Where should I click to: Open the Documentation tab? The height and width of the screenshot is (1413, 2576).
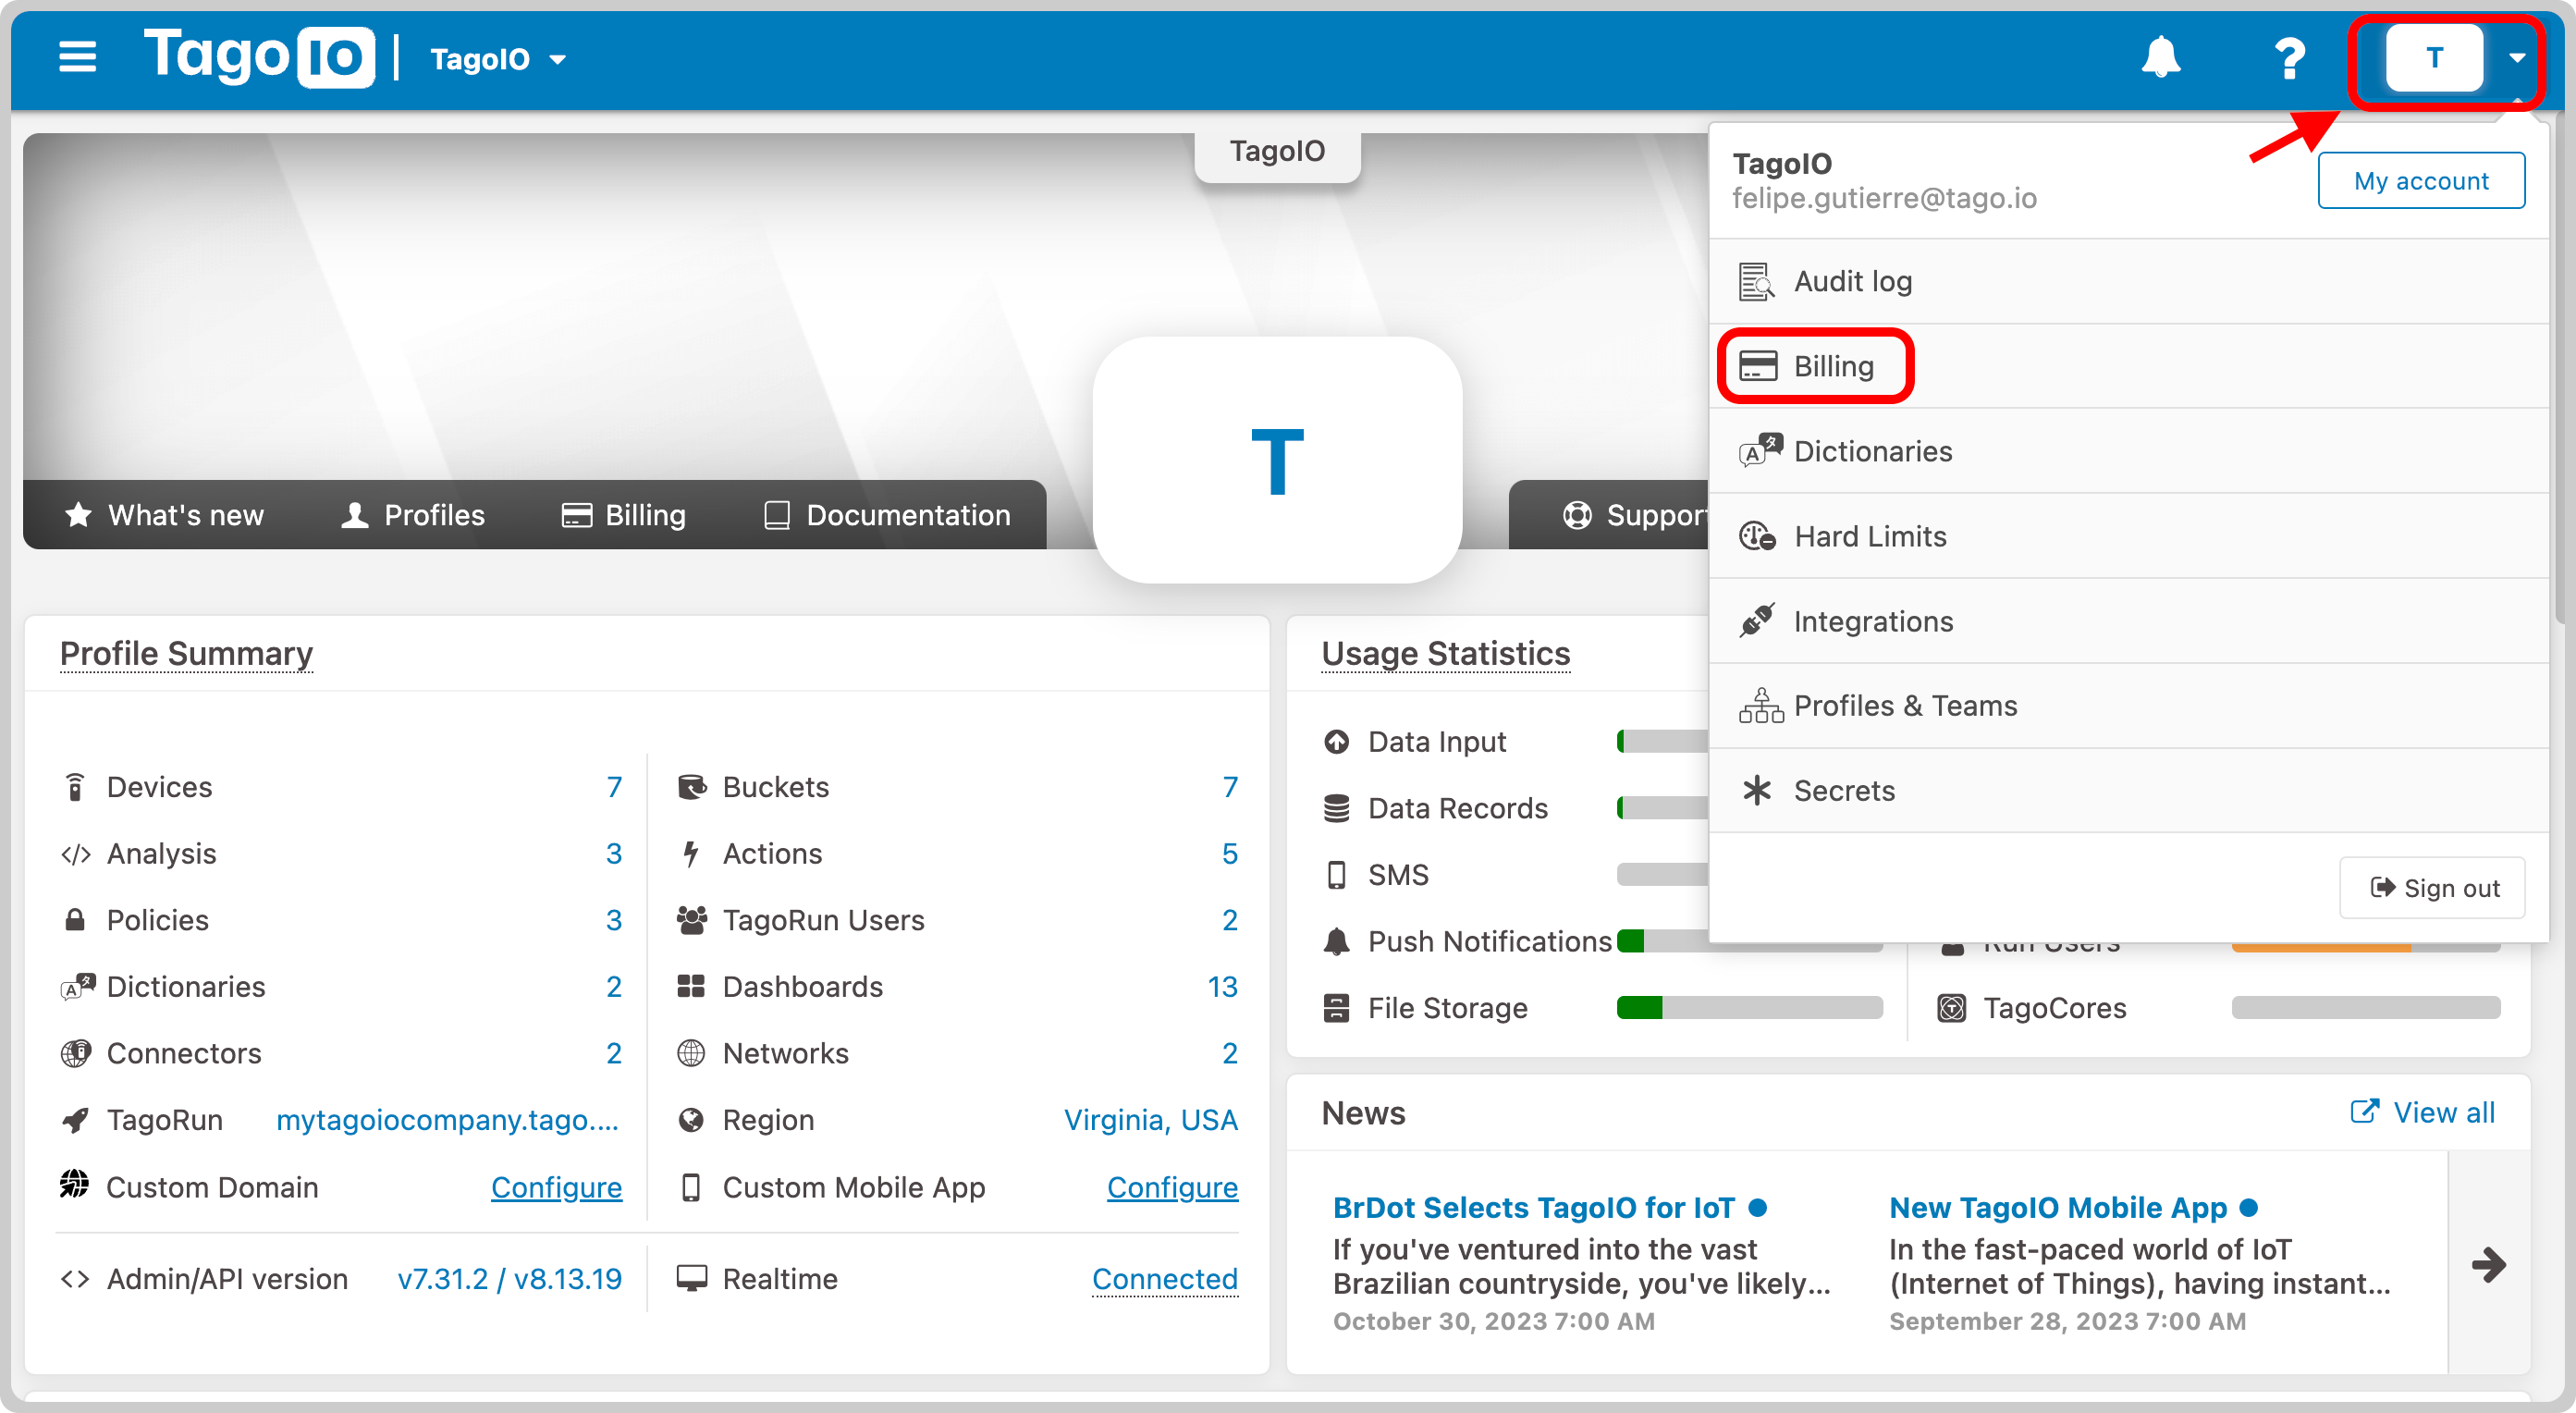pyautogui.click(x=887, y=515)
